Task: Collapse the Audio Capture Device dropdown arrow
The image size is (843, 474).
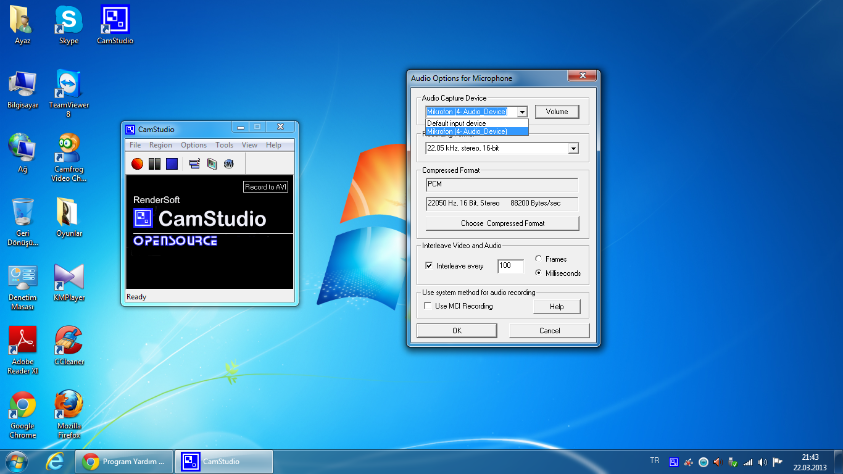Action: 522,112
